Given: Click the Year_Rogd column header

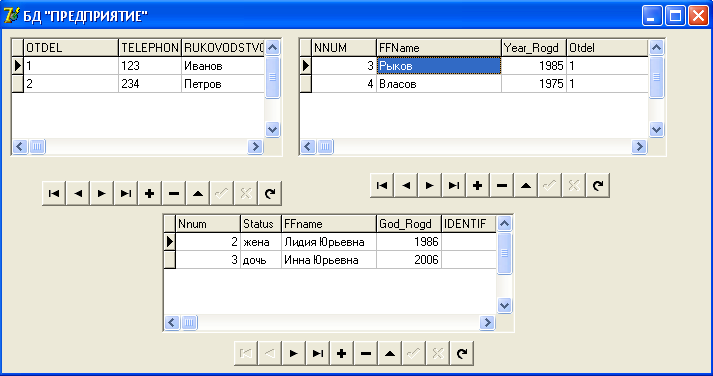Looking at the screenshot, I should [534, 48].
